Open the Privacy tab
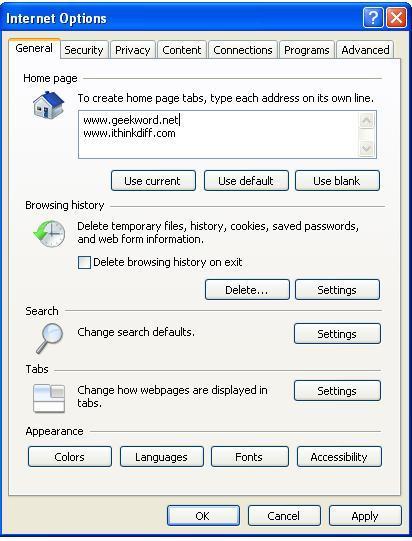This screenshot has width=412, height=541. click(x=133, y=50)
